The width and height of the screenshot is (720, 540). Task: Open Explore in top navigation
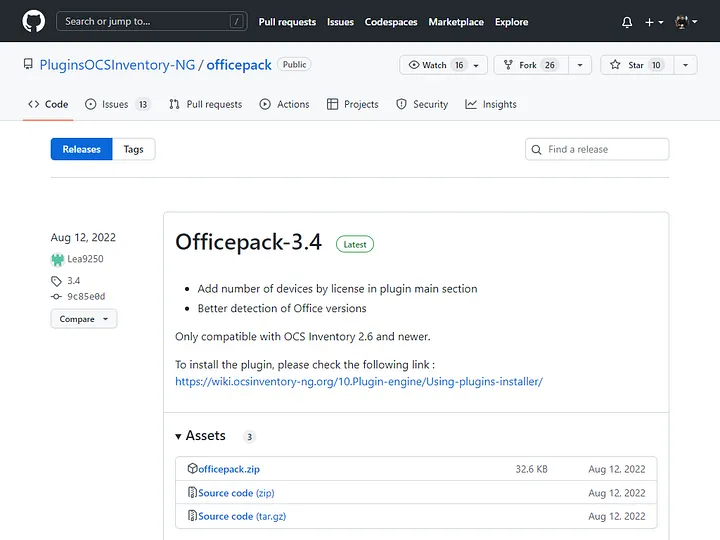pos(511,22)
